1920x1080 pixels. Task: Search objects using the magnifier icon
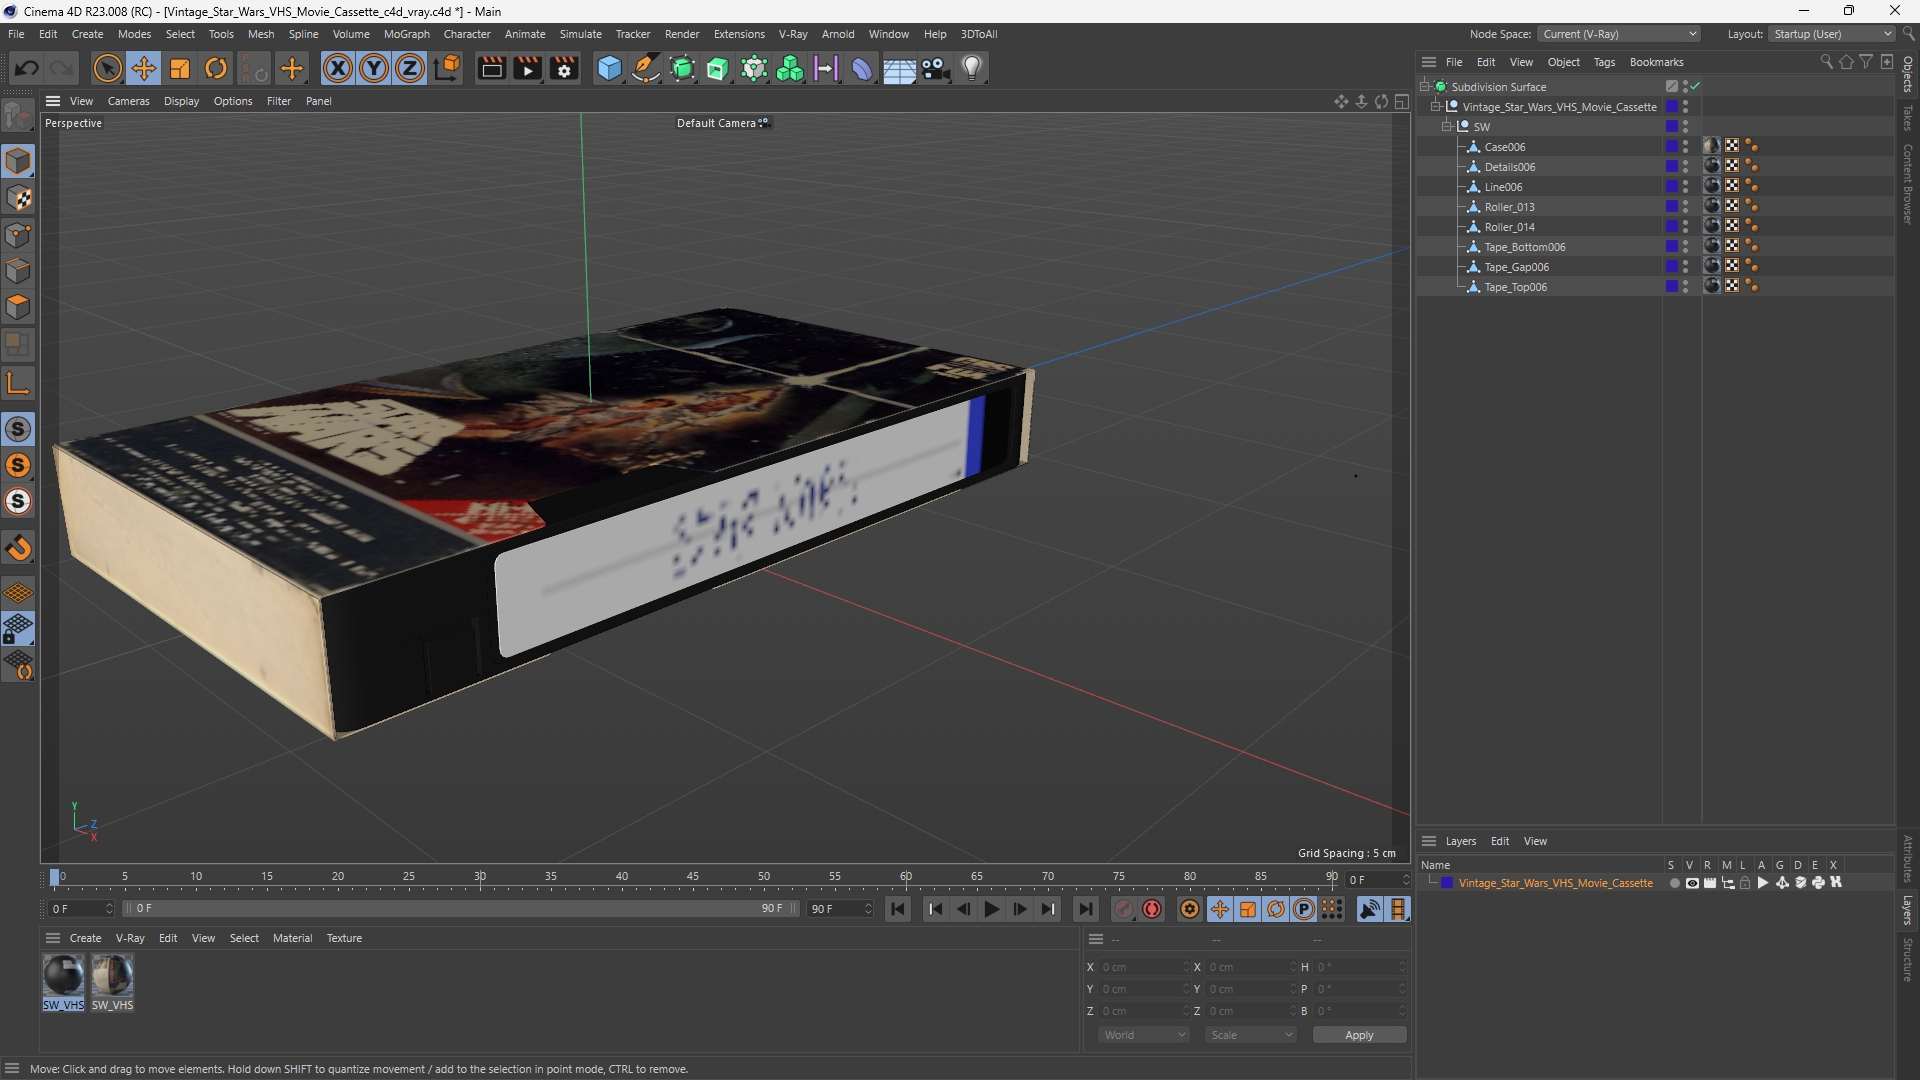(1826, 62)
